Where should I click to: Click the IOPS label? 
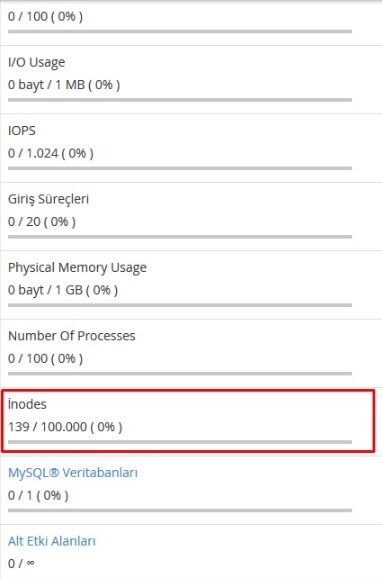click(22, 131)
